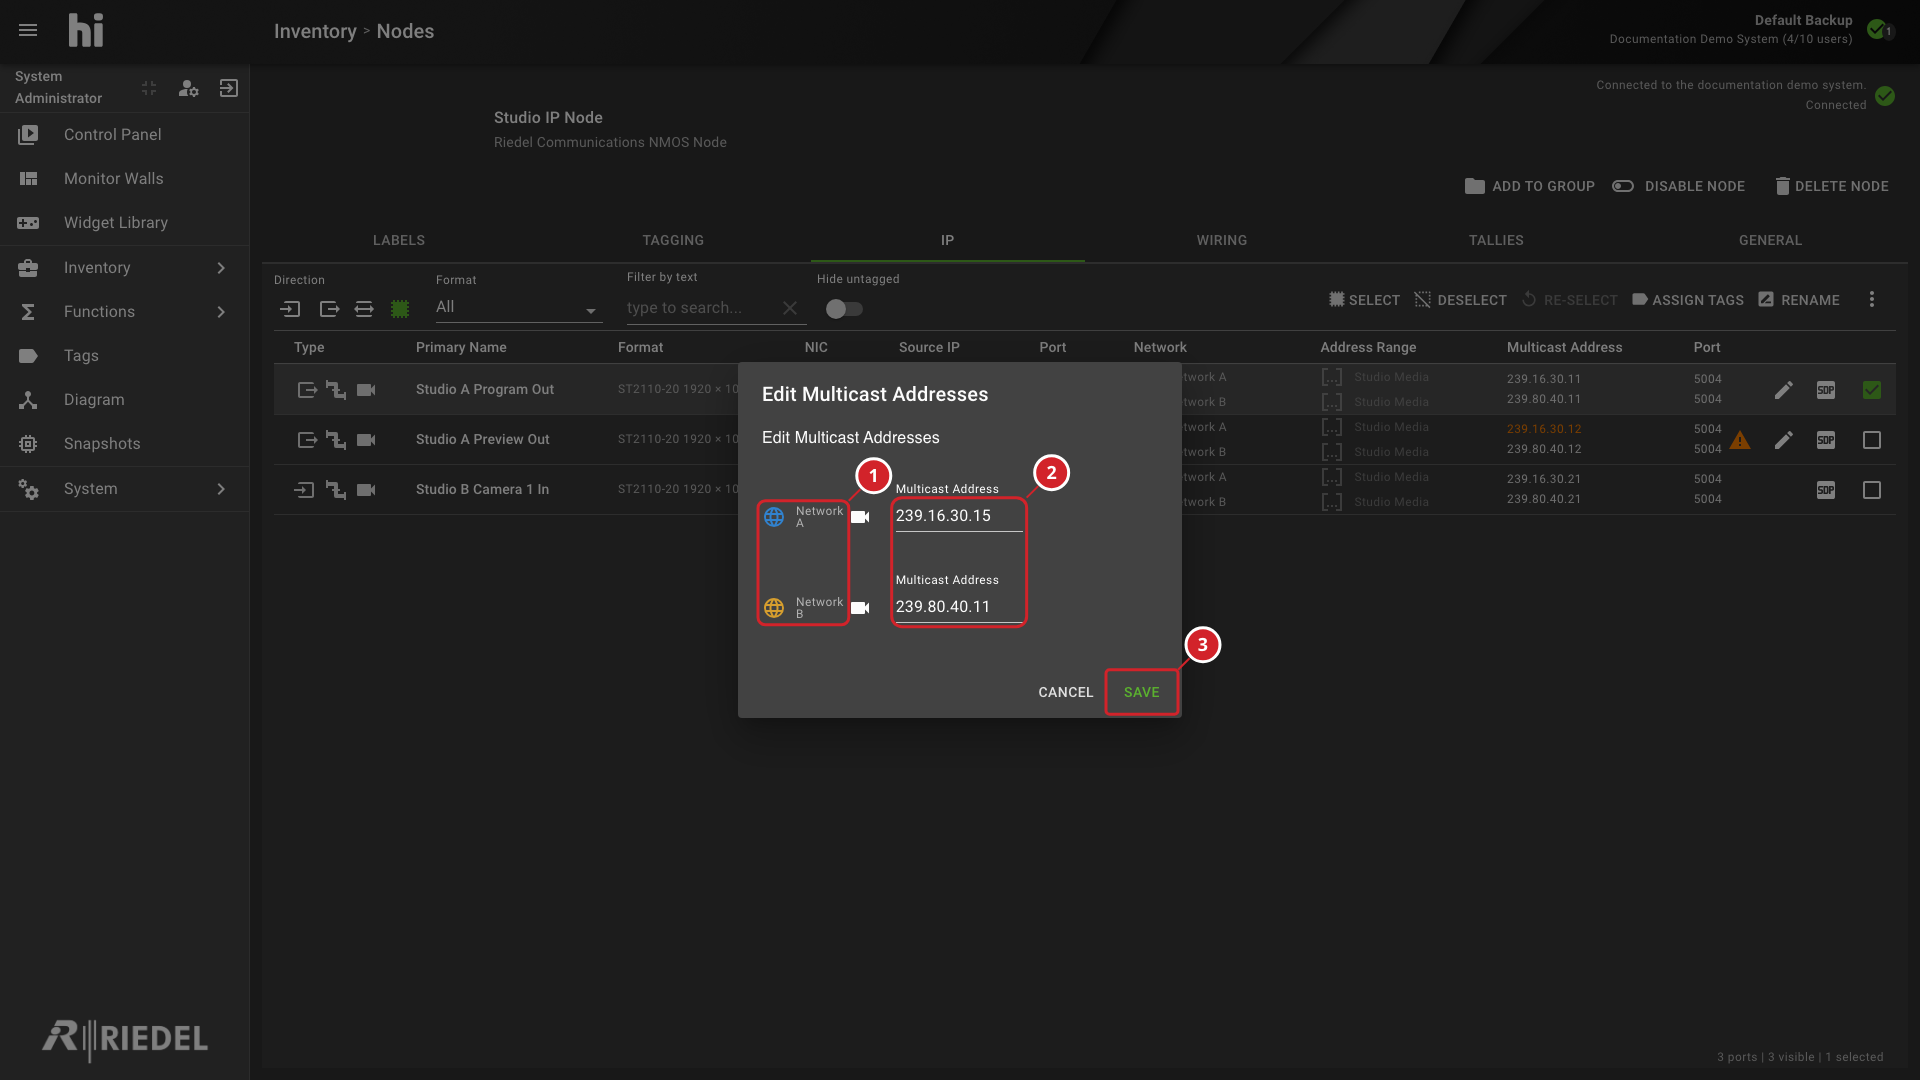Click the collapse-view icon beside System Administrator
The image size is (1920, 1080).
(x=149, y=89)
